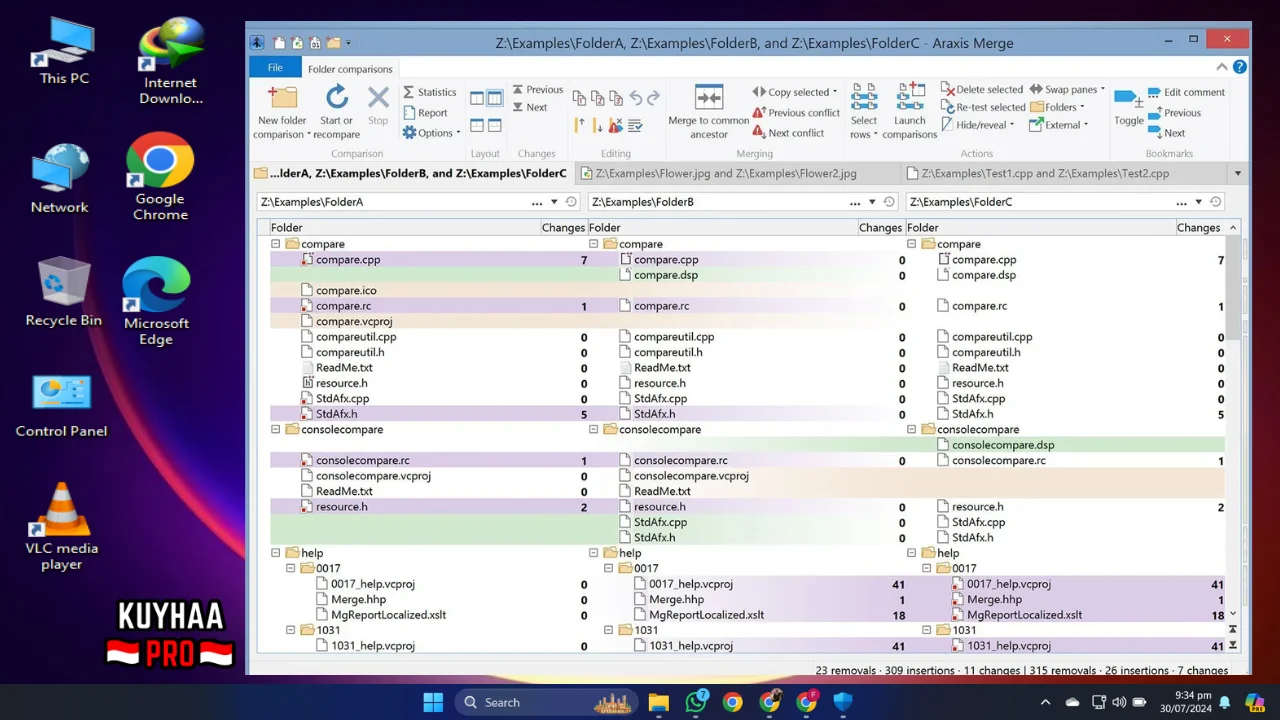Collapse the ribbon with the chevron
Viewport: 1280px width, 720px height.
(x=1222, y=68)
